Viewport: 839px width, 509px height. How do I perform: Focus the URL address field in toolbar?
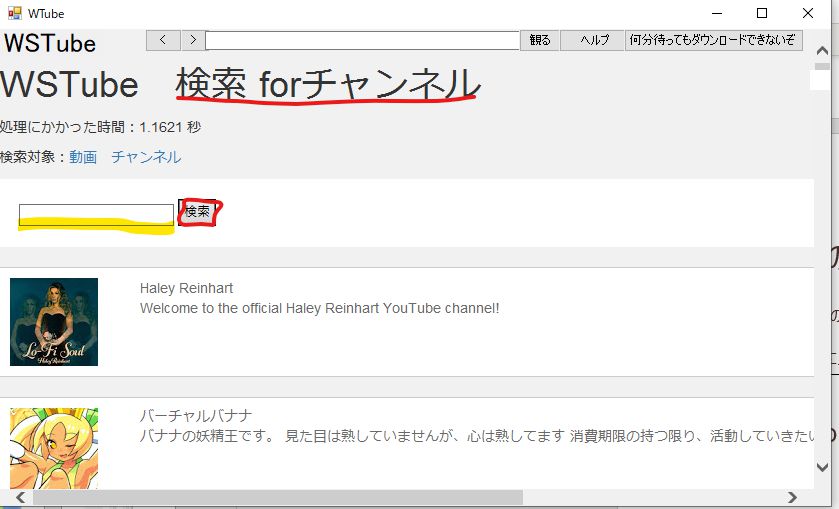click(362, 40)
